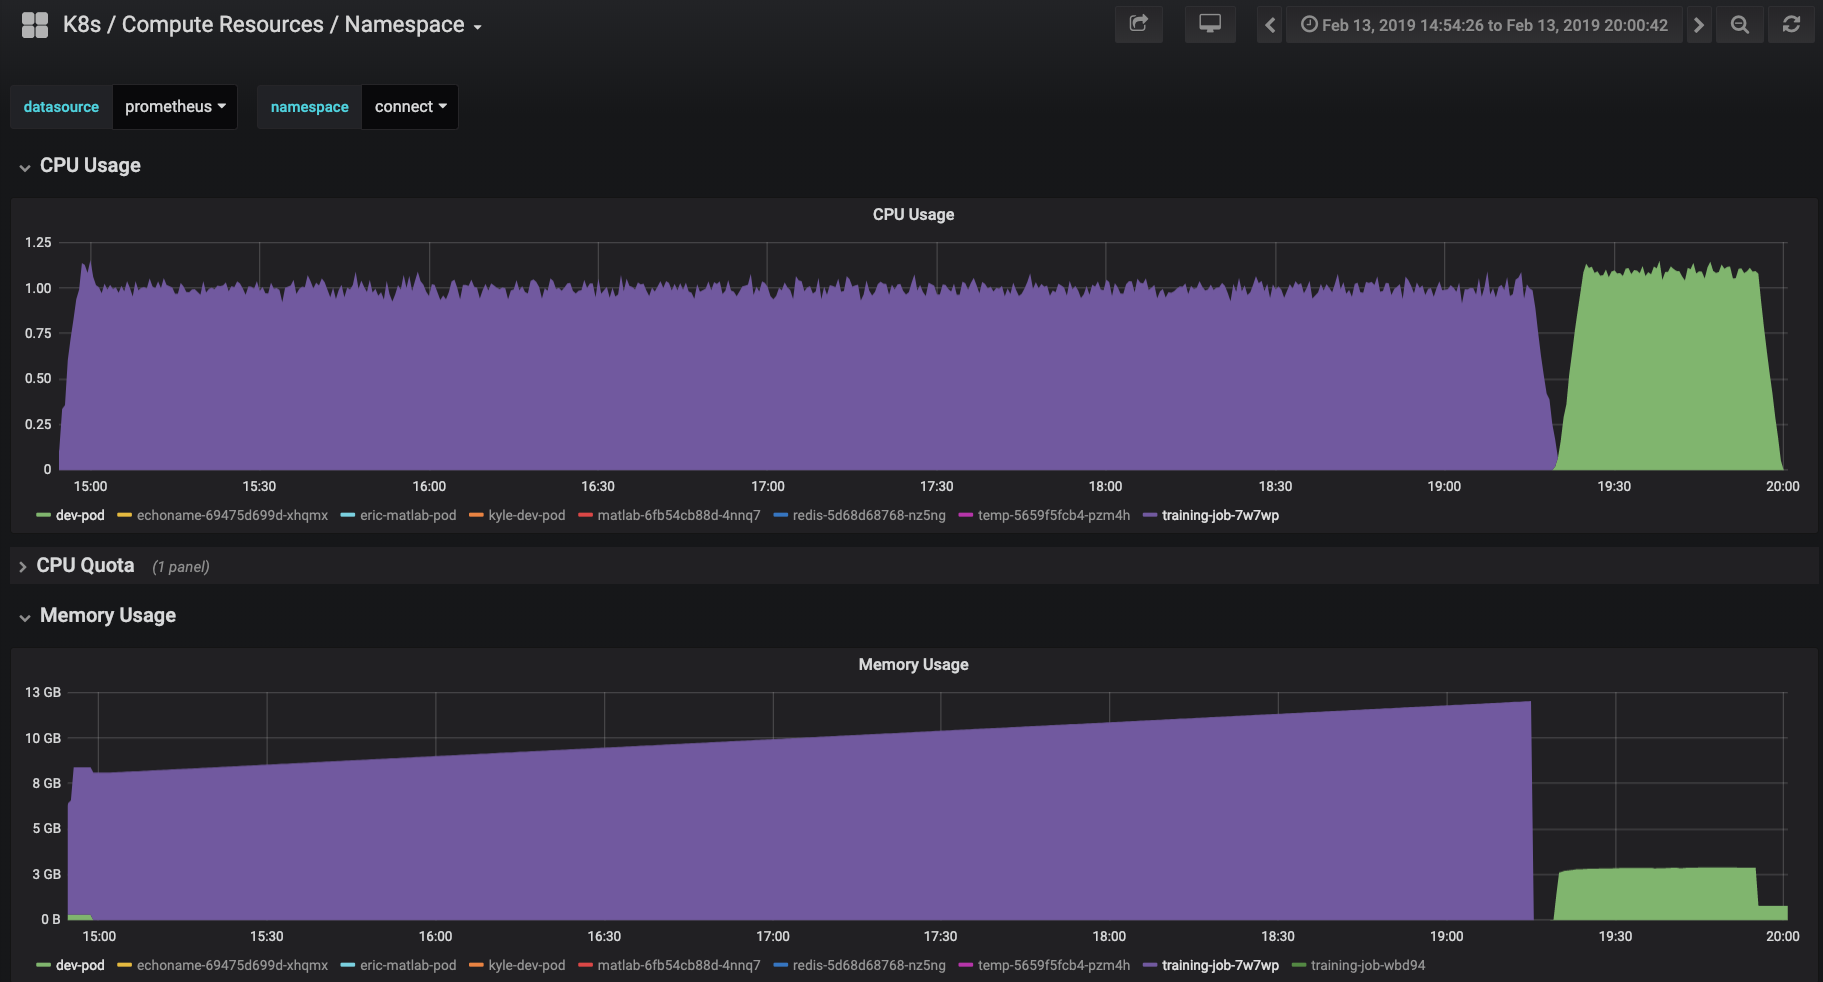The width and height of the screenshot is (1823, 982).
Task: Open the time range picker
Action: click(1484, 25)
